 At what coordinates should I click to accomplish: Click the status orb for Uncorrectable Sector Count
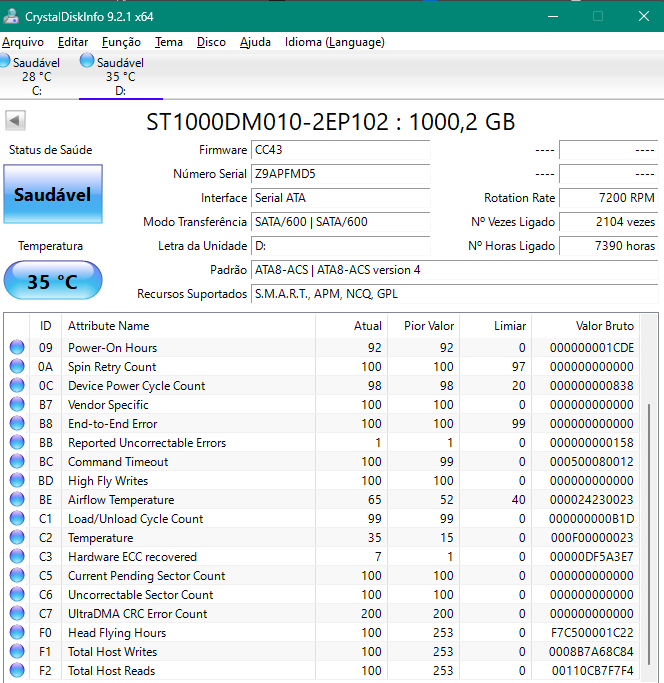17,595
